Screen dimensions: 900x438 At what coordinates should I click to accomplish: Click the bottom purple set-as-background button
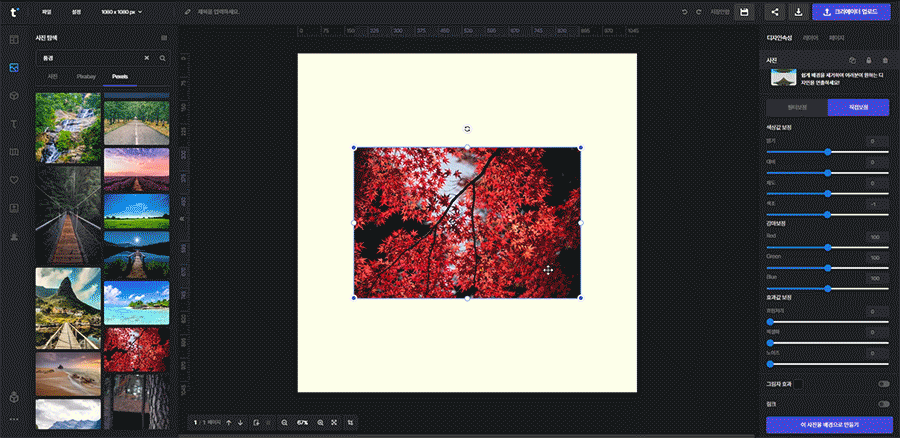tap(829, 425)
